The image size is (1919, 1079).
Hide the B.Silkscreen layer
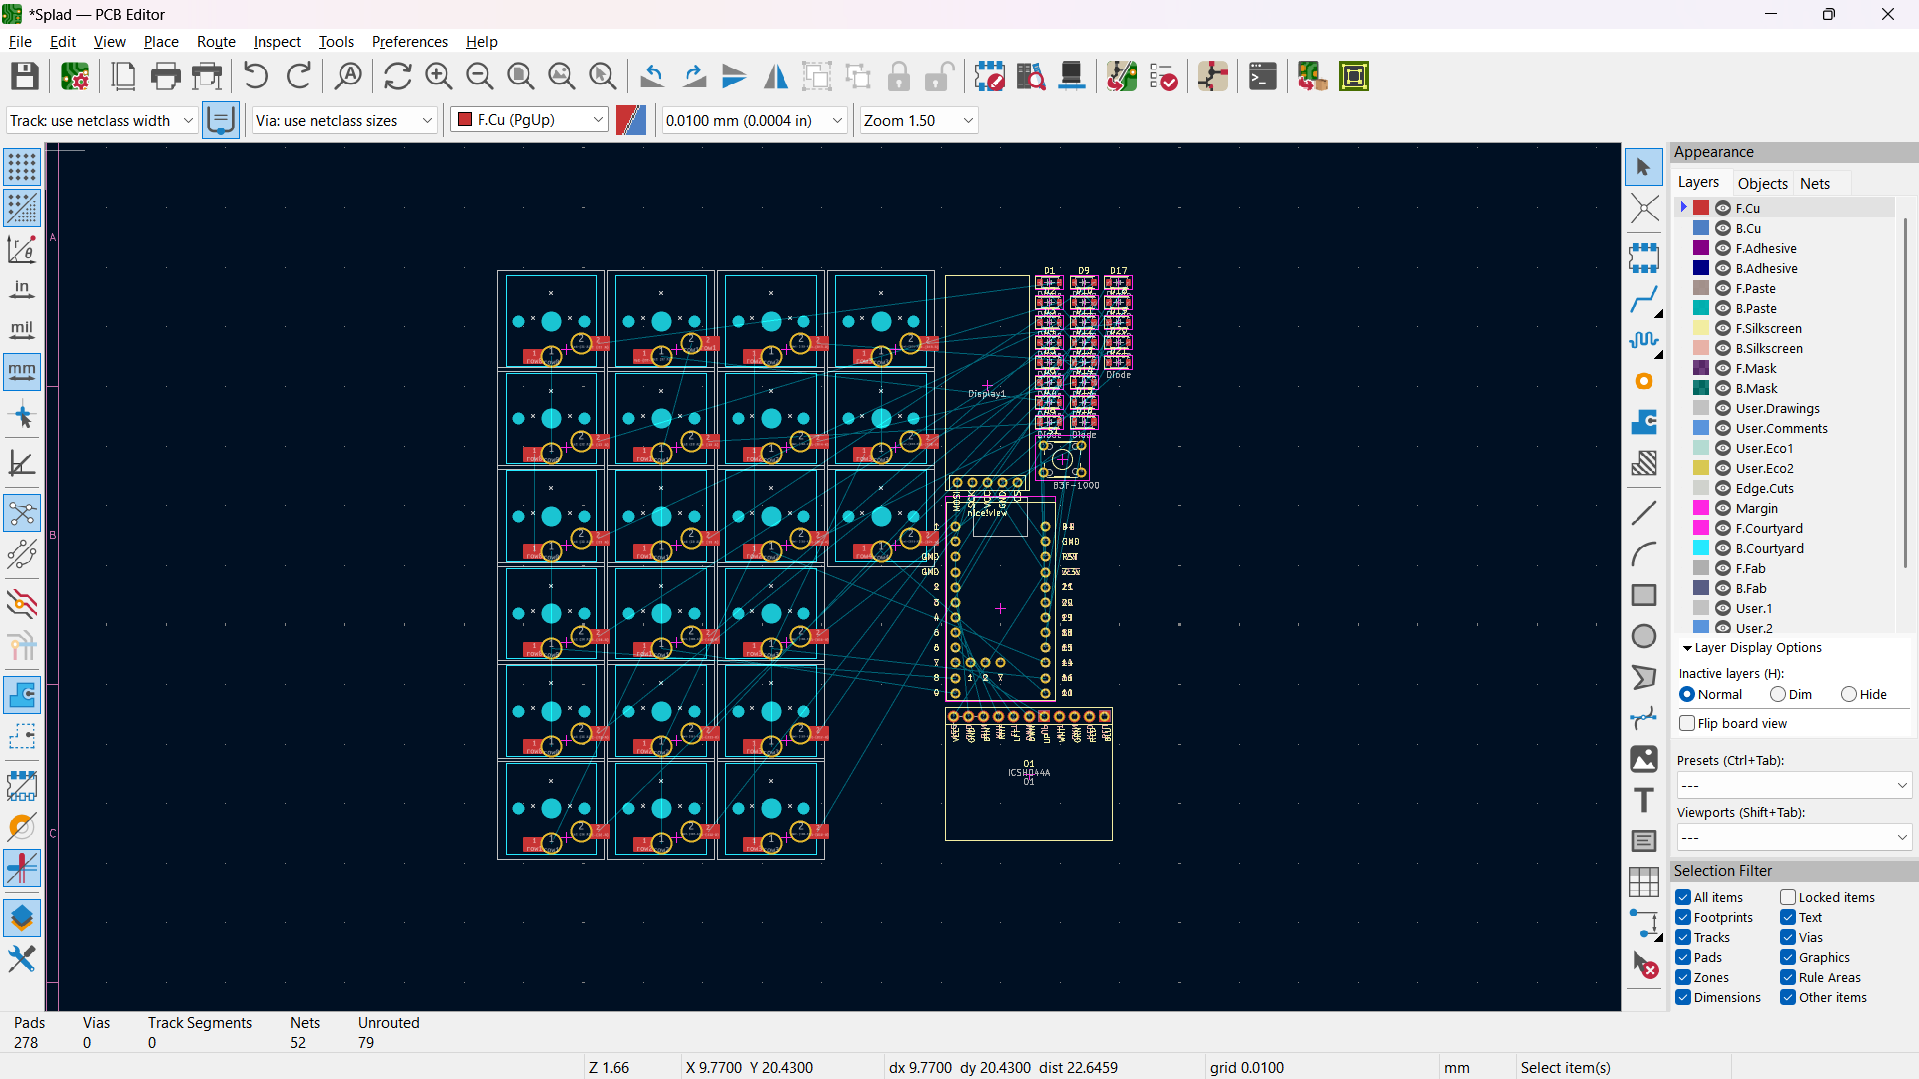1722,348
